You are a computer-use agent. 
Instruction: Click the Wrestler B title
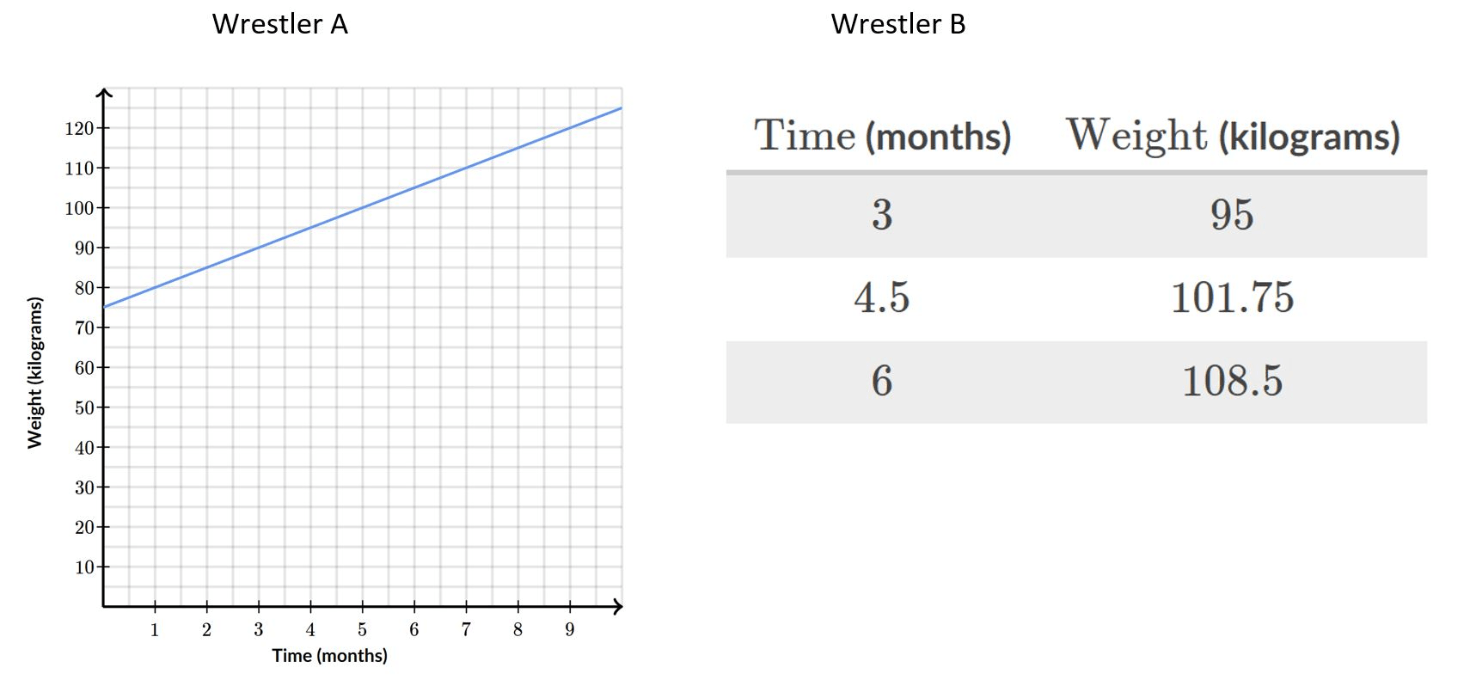[898, 24]
